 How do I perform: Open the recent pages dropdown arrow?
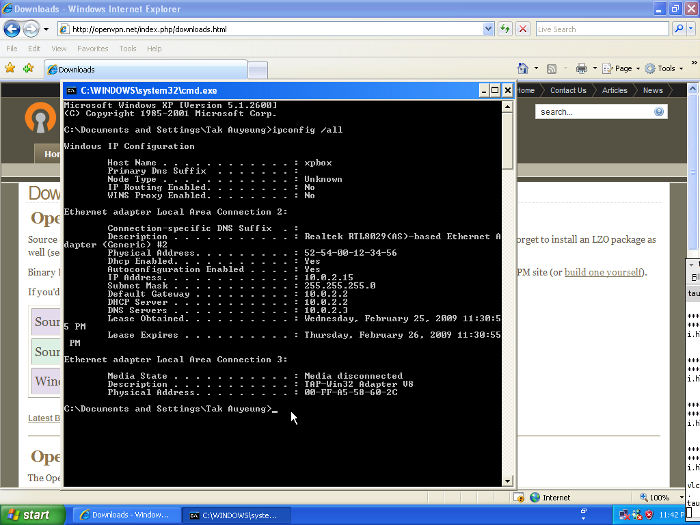pos(46,29)
